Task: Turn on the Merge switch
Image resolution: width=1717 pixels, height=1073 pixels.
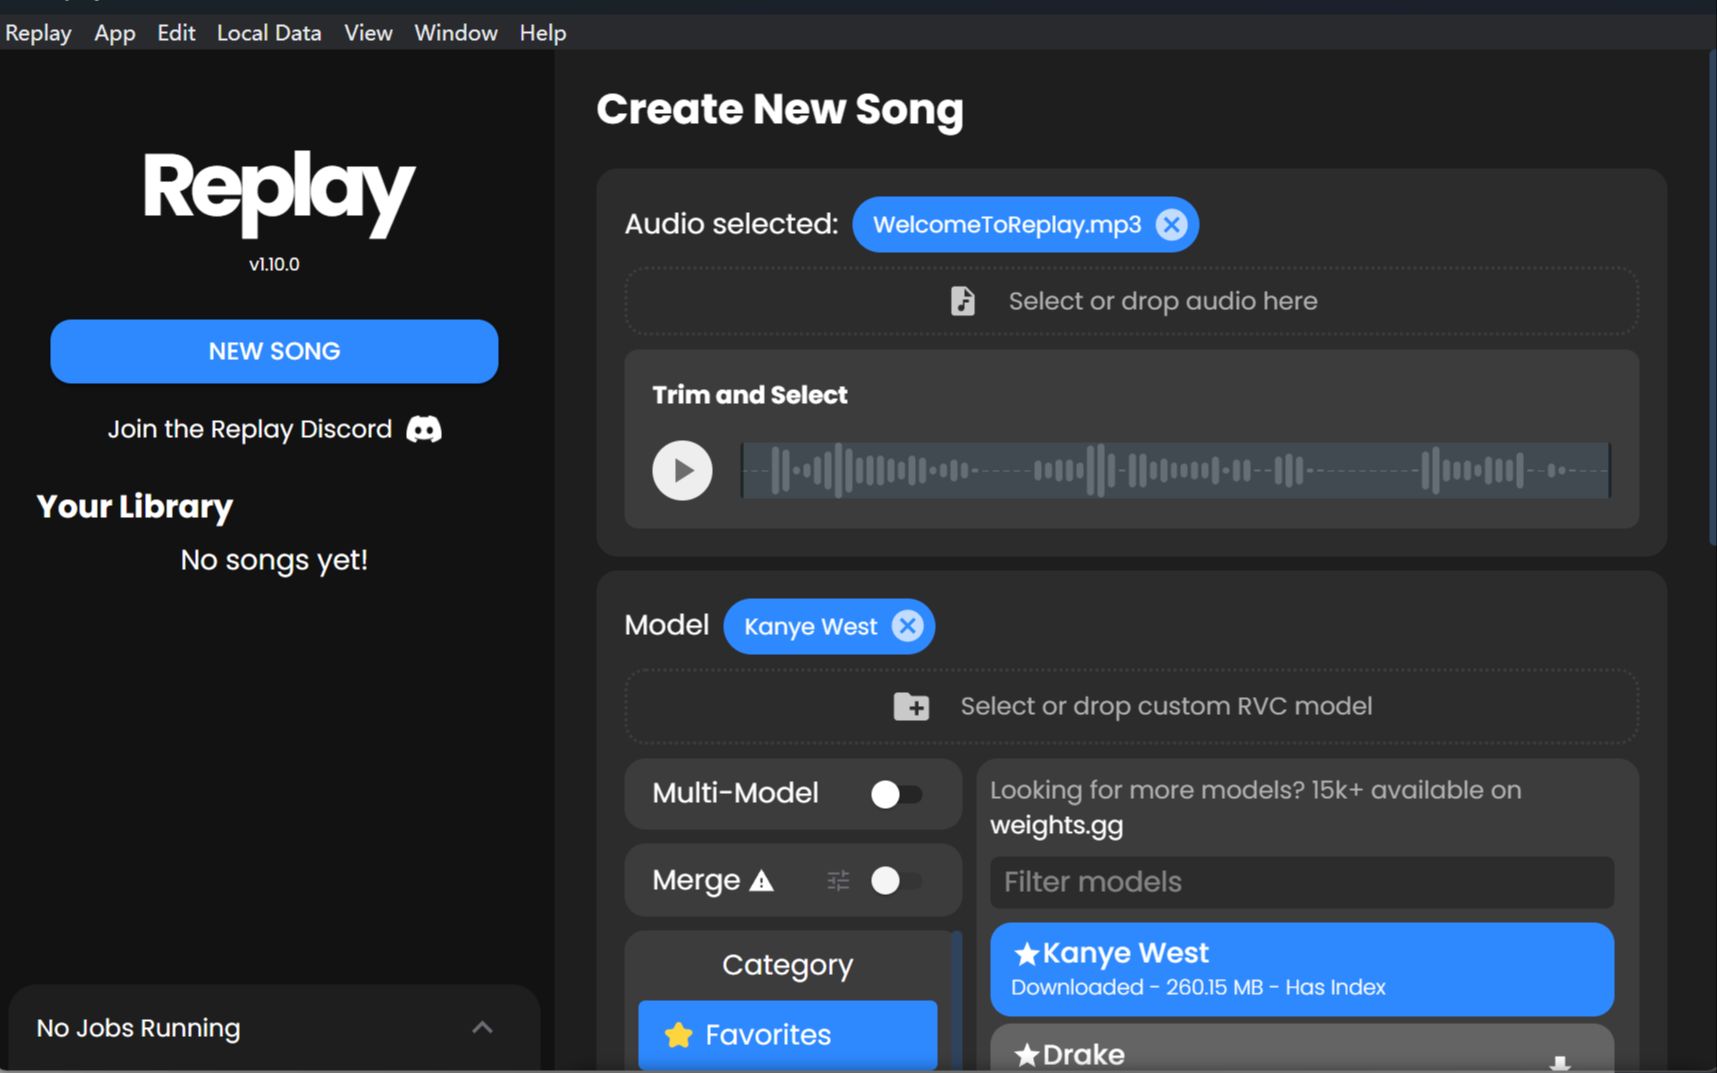Action: click(x=896, y=881)
